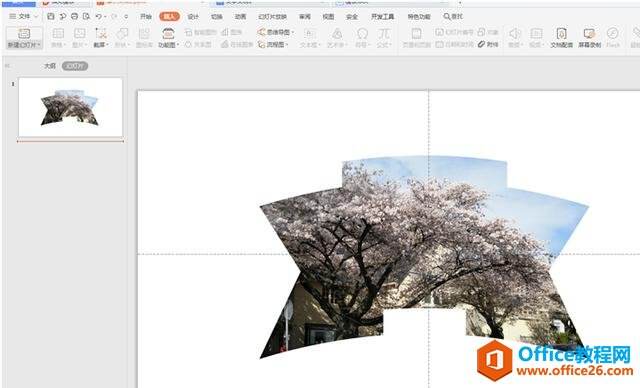The height and width of the screenshot is (388, 640).
Task: Click the Redo arrow icon
Action: point(114,16)
